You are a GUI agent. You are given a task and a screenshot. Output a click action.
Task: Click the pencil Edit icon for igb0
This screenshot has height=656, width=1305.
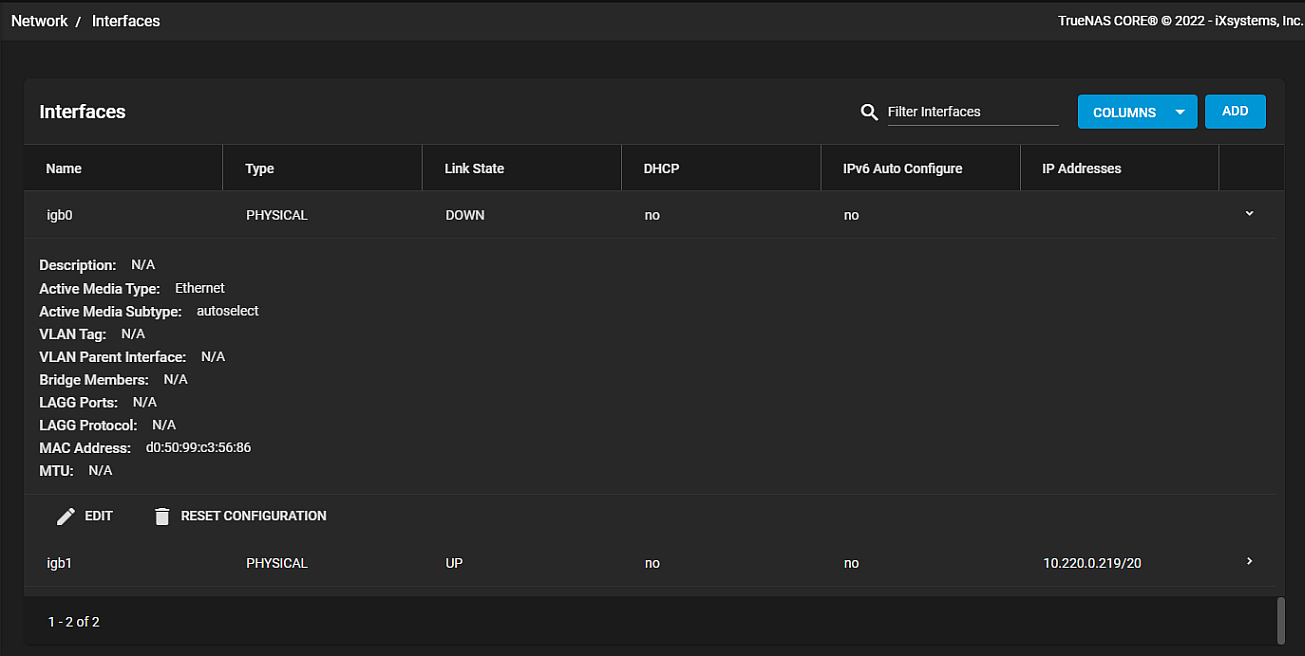(66, 516)
